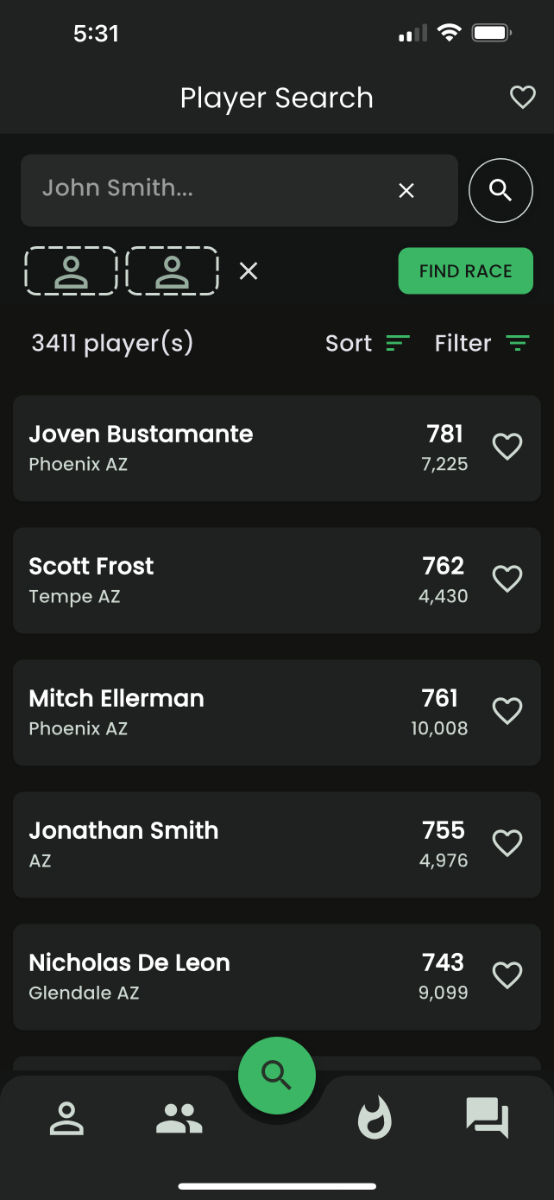This screenshot has width=554, height=1200.
Task: Select the first dashed player slot
Action: point(71,271)
